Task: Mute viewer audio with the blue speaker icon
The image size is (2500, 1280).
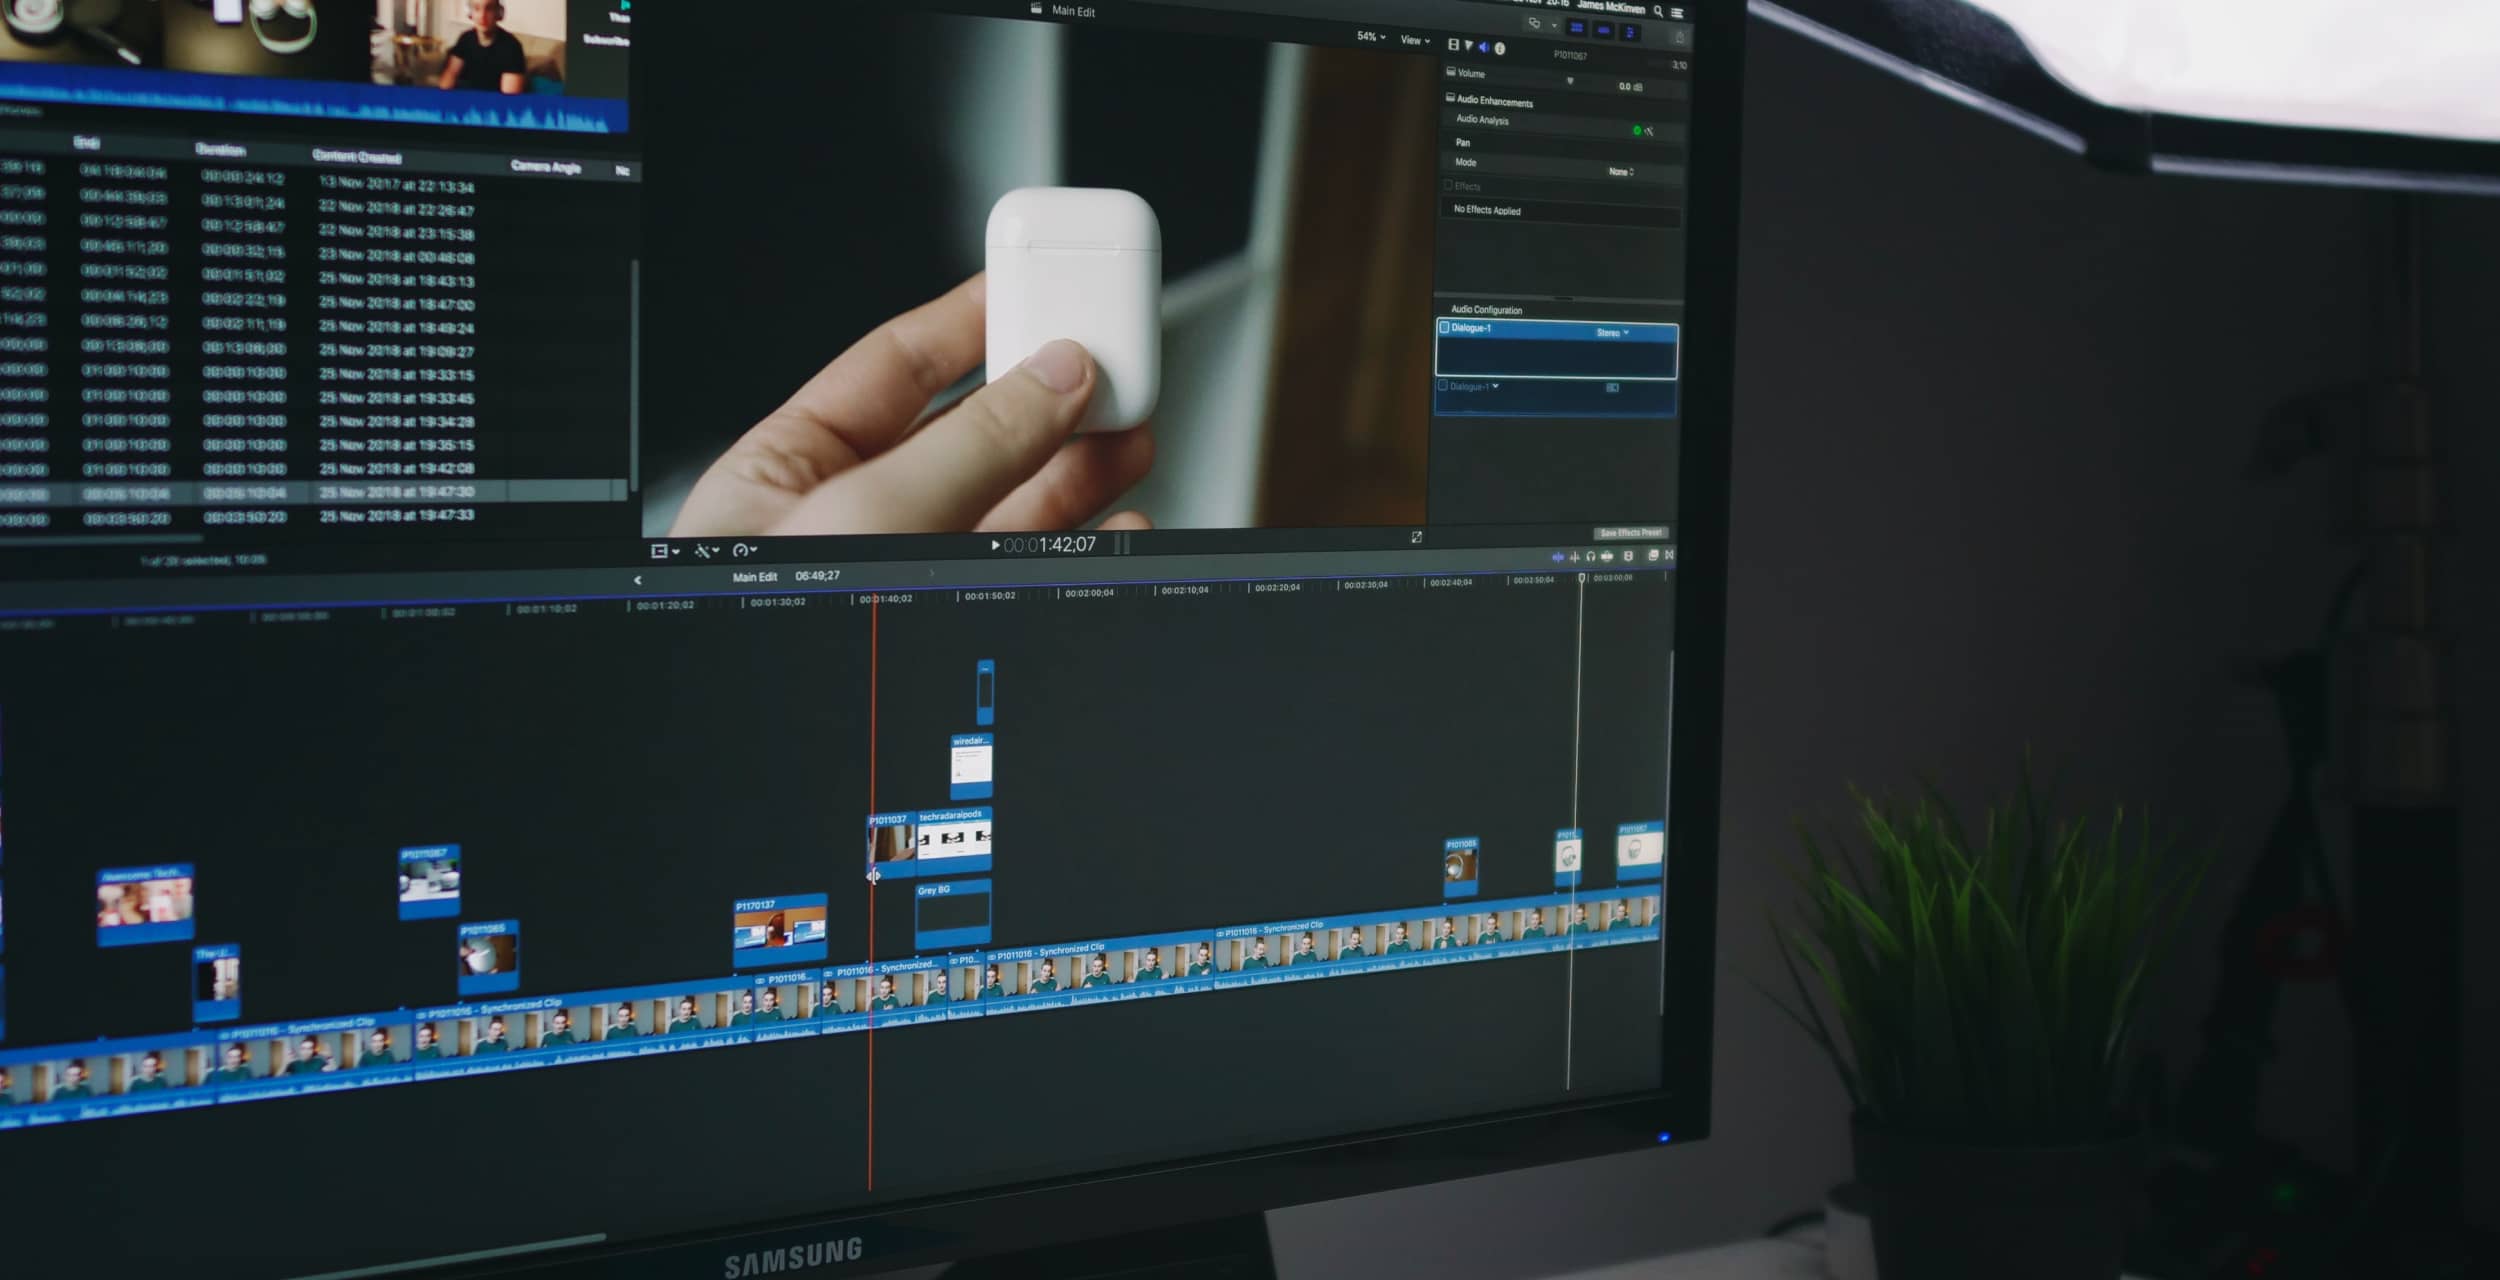Action: pyautogui.click(x=1484, y=45)
